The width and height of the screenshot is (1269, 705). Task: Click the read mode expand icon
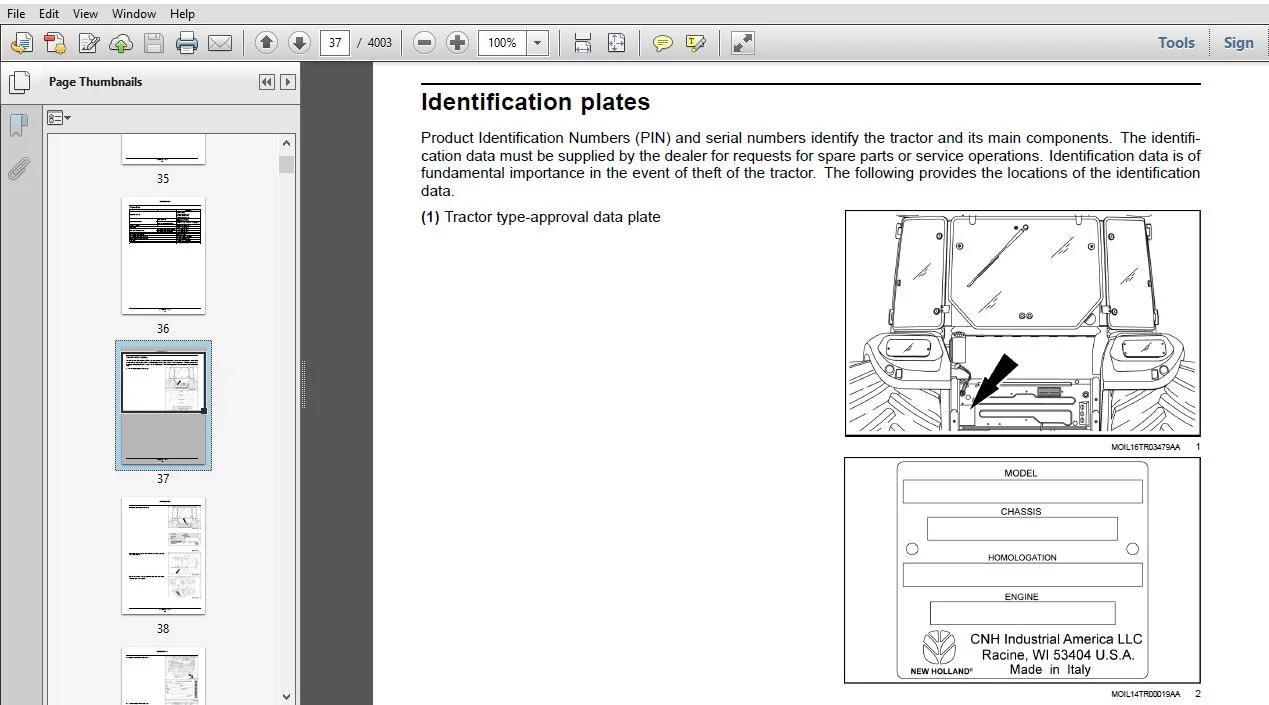(742, 43)
